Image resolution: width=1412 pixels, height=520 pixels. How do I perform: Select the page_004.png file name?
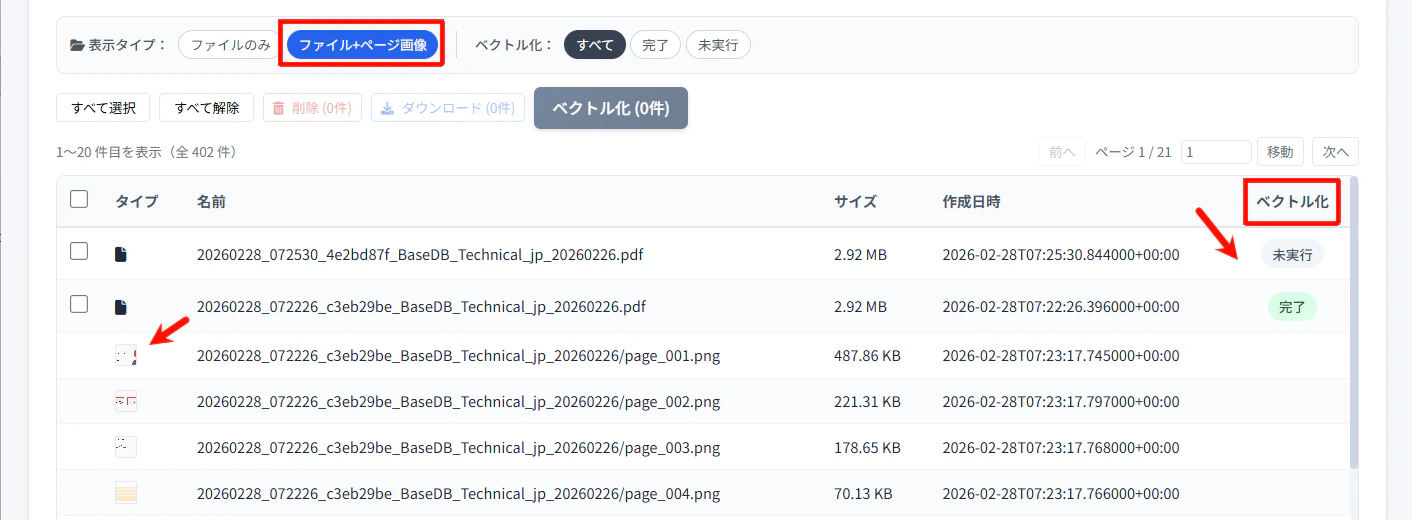pyautogui.click(x=459, y=493)
